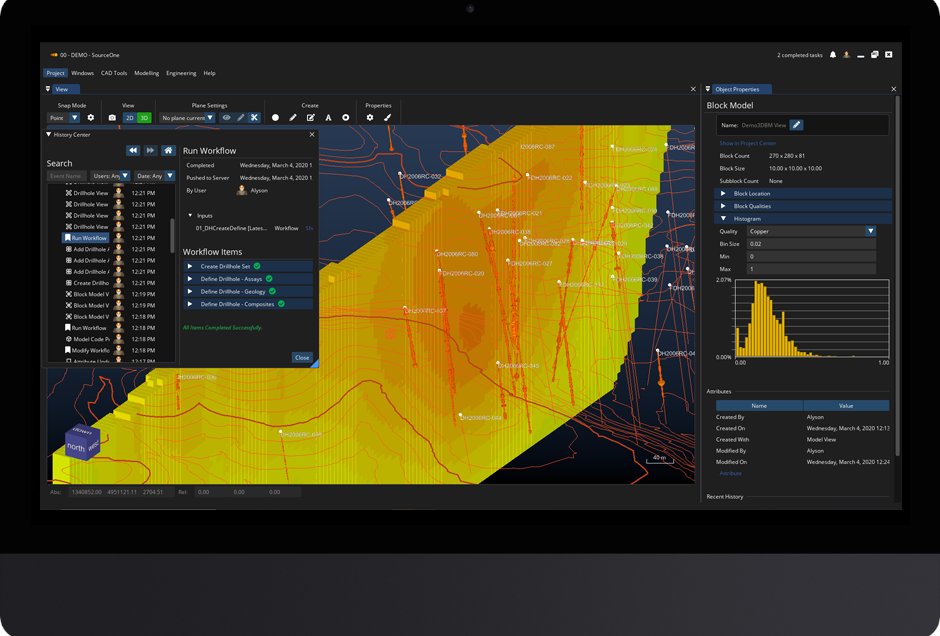Switch view to 2D mode
The image size is (940, 636).
tap(129, 117)
